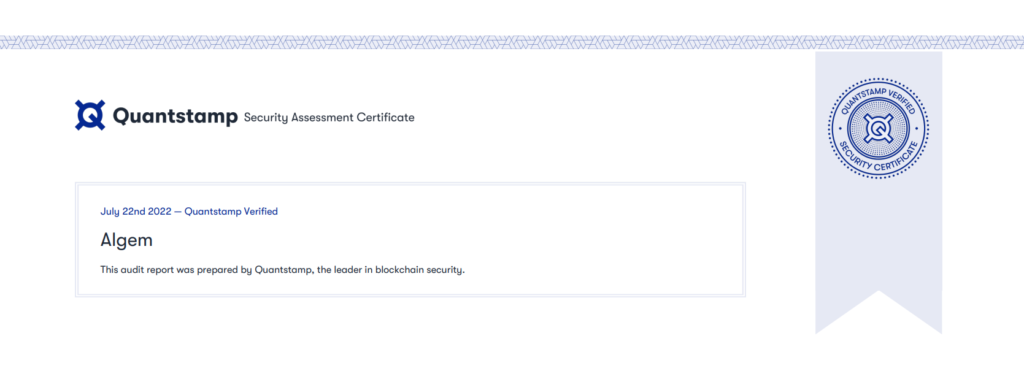The width and height of the screenshot is (1024, 371).
Task: Click the July 22nd 2022 date
Action: pyautogui.click(x=136, y=212)
